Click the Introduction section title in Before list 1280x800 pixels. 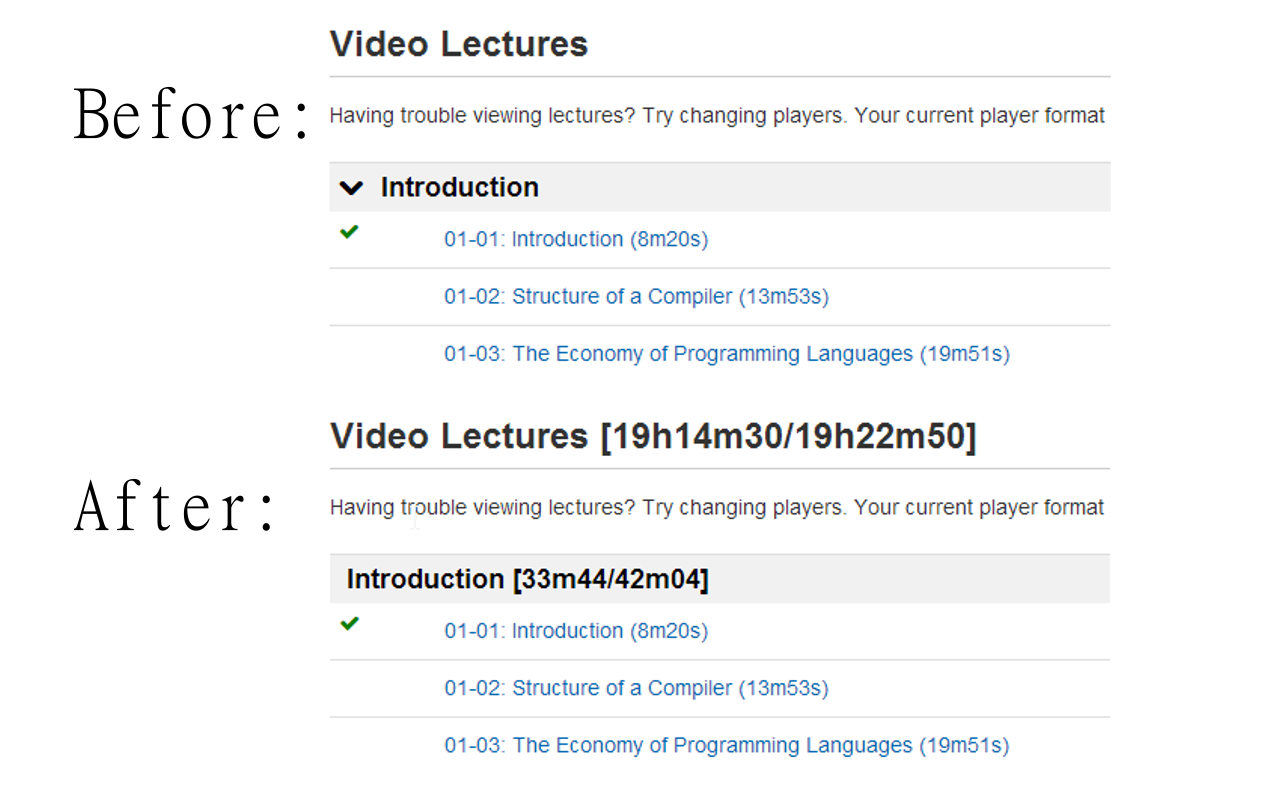pos(459,187)
